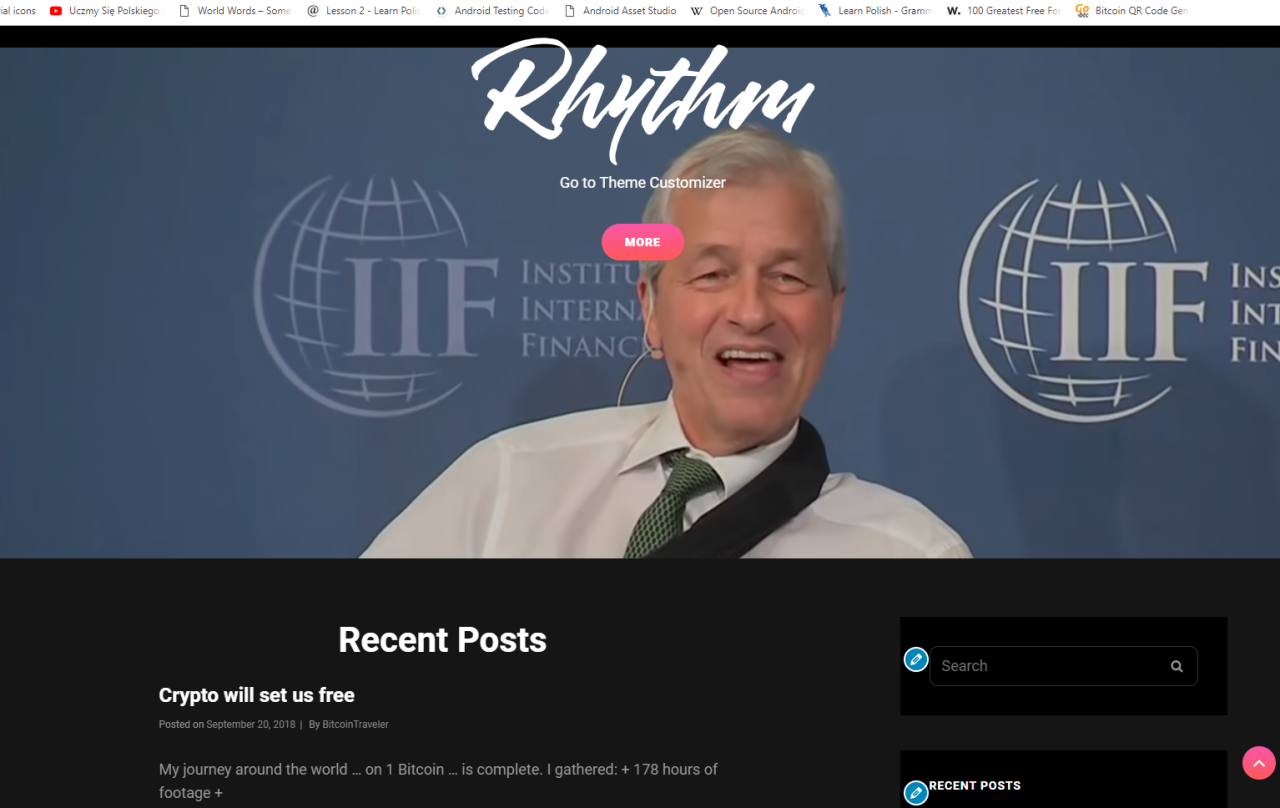1280x808 pixels.
Task: Open the World Words bookmark
Action: click(x=234, y=11)
